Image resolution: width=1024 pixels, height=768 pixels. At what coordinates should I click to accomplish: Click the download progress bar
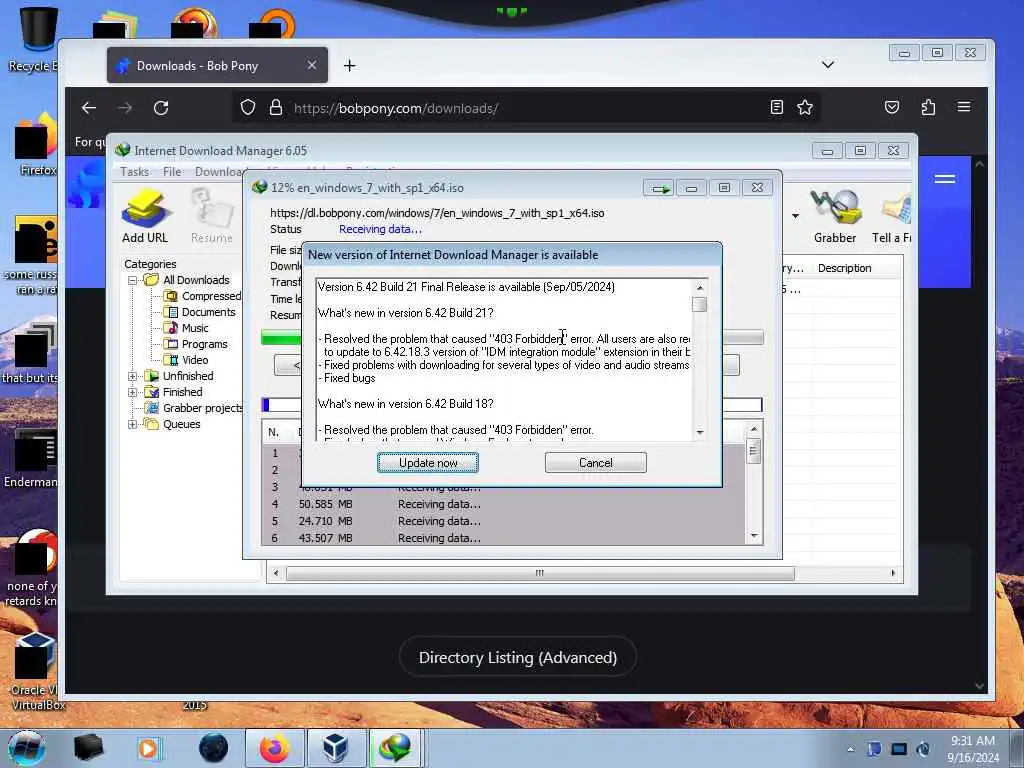click(x=512, y=338)
